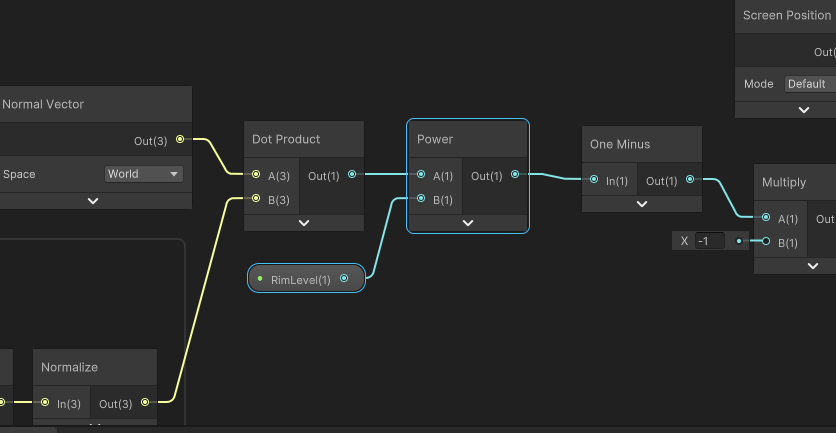Click the Dot Product A(3) input port
Viewport: 836px width, 433px height.
[256, 174]
